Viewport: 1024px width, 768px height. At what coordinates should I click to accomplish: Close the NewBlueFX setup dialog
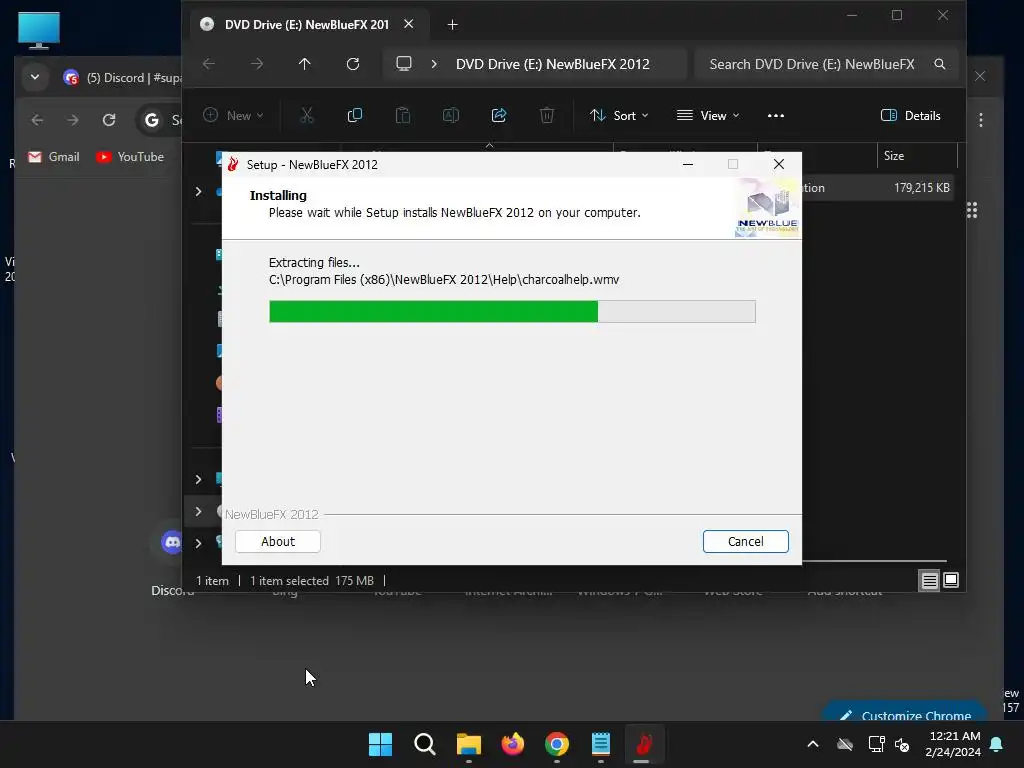coord(778,164)
